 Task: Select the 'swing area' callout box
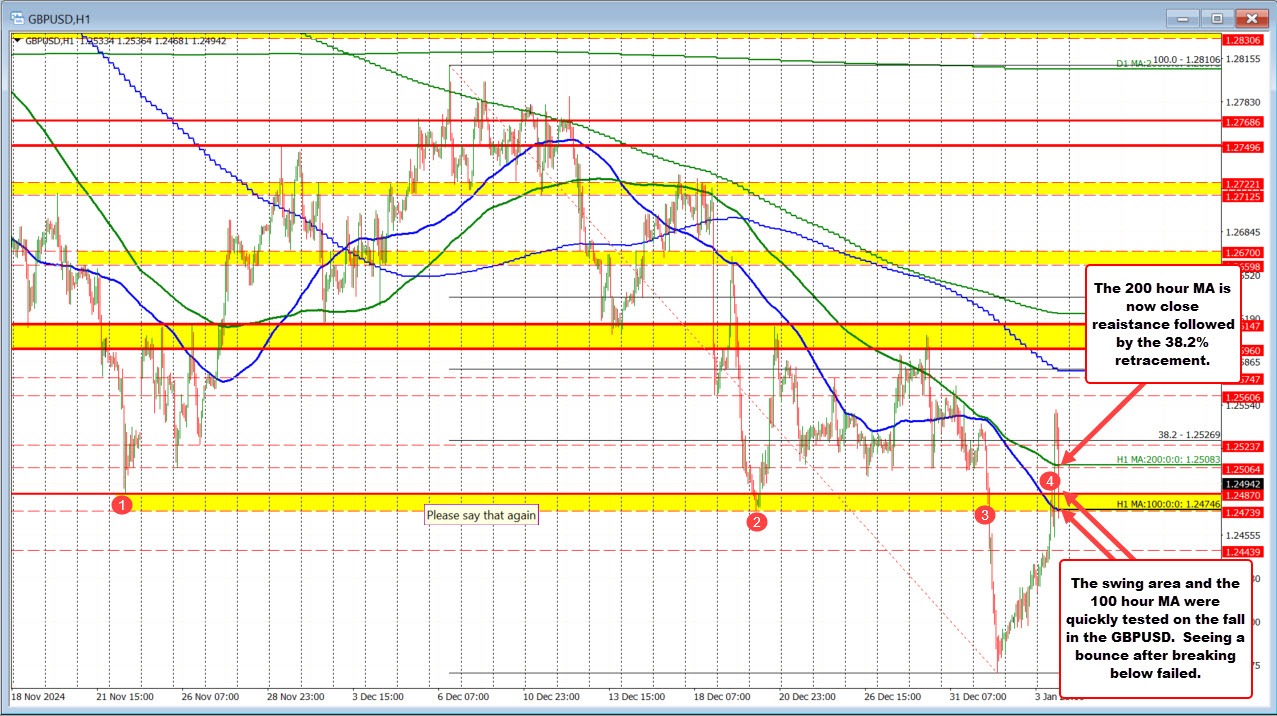(1155, 622)
